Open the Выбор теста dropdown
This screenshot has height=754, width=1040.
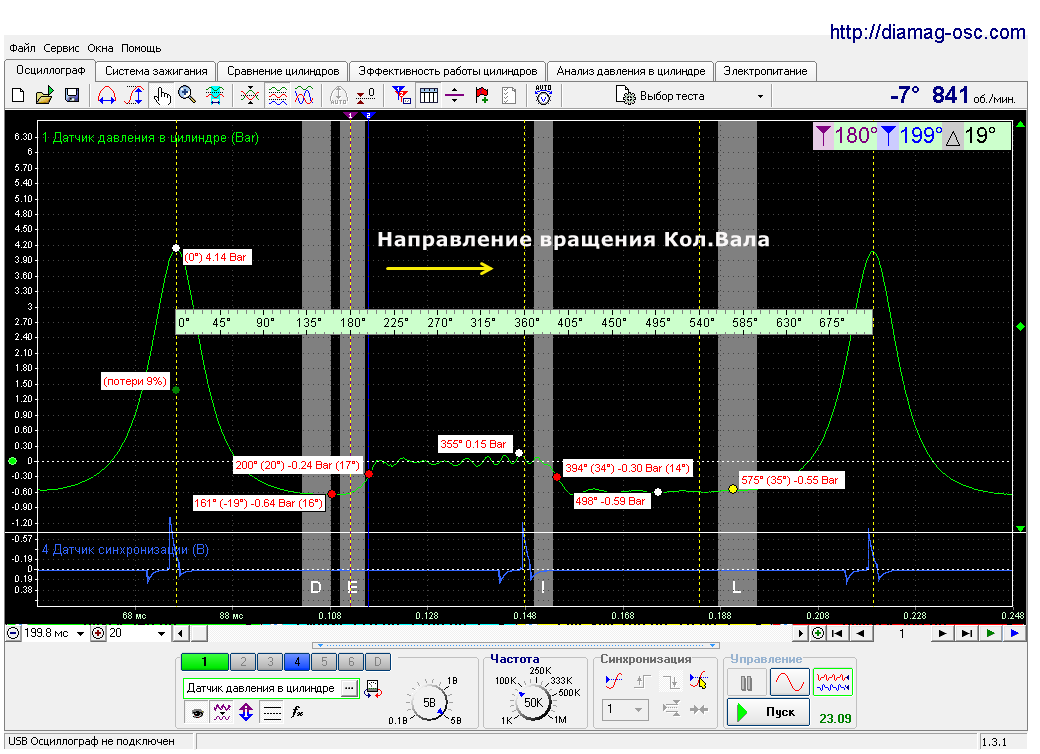pos(760,96)
